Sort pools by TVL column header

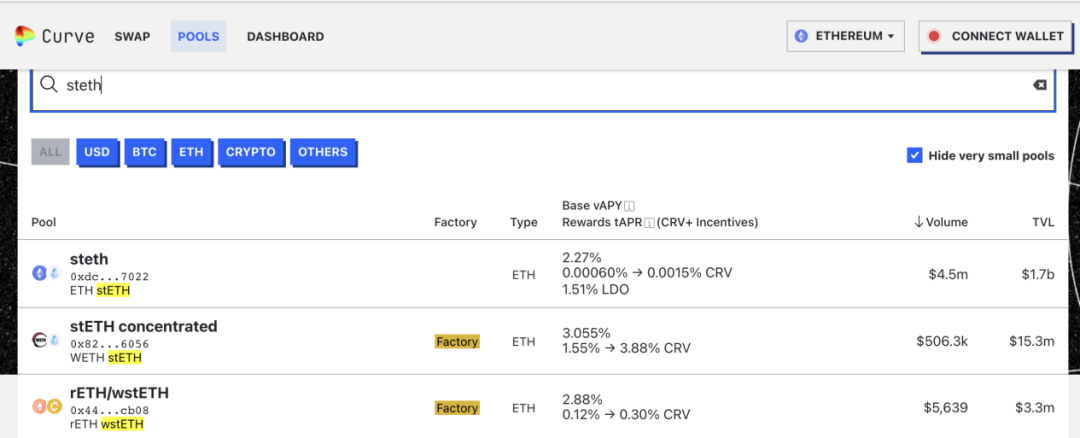click(1043, 222)
